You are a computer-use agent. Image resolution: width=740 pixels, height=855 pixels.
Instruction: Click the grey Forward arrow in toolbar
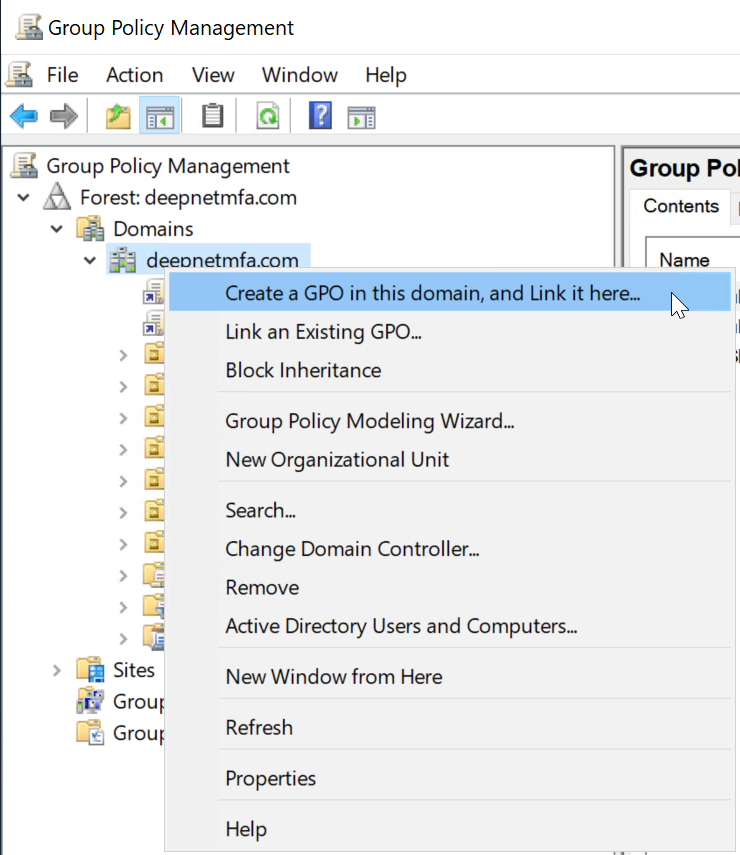(x=64, y=117)
